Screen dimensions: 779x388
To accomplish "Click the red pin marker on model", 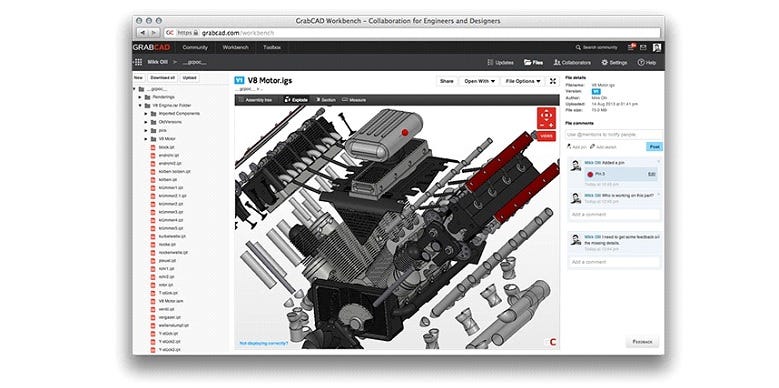I will (404, 133).
